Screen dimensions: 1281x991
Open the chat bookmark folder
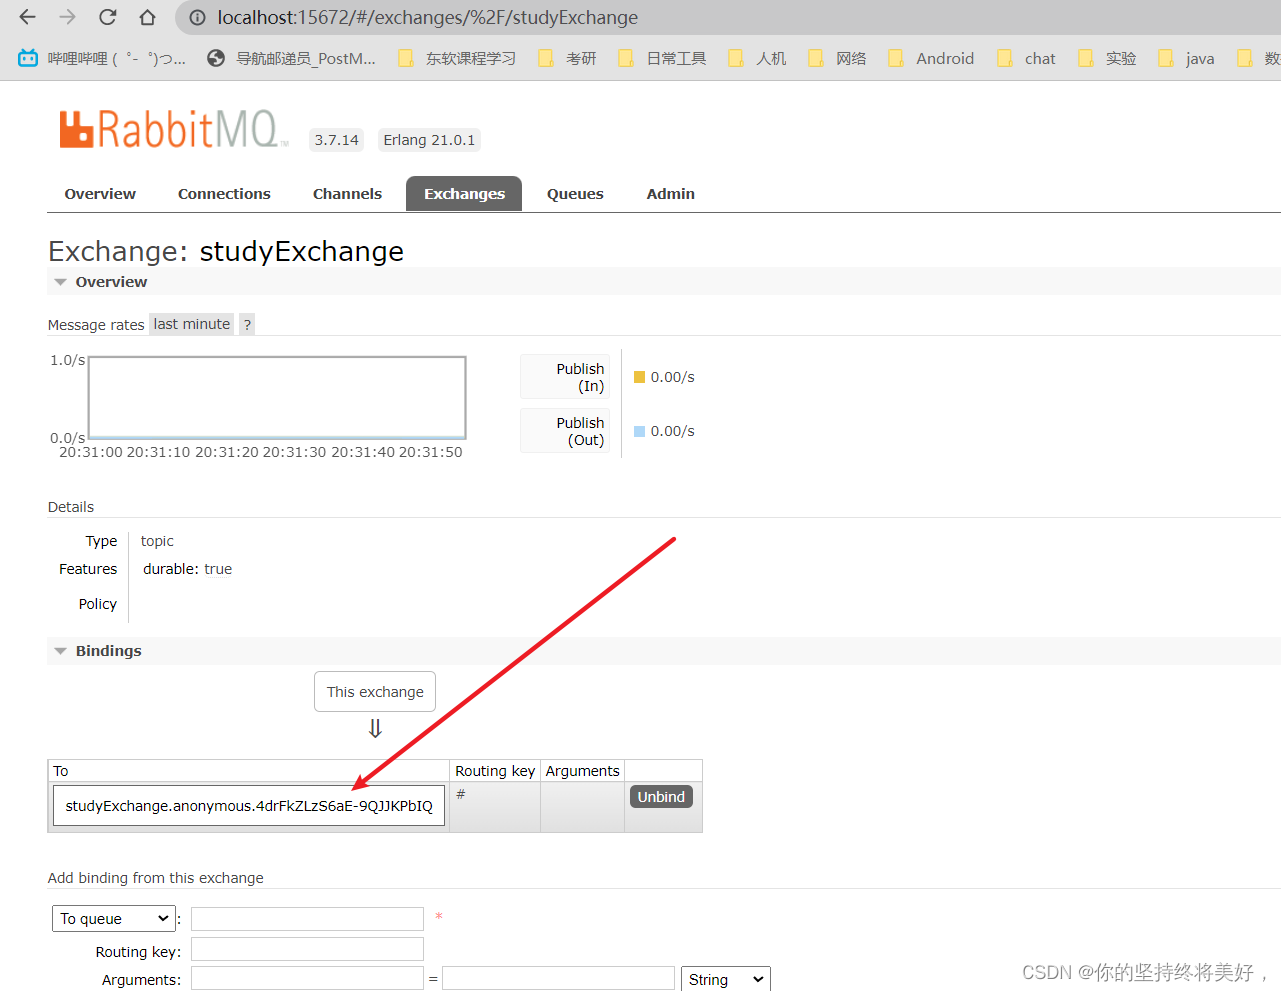point(1026,58)
